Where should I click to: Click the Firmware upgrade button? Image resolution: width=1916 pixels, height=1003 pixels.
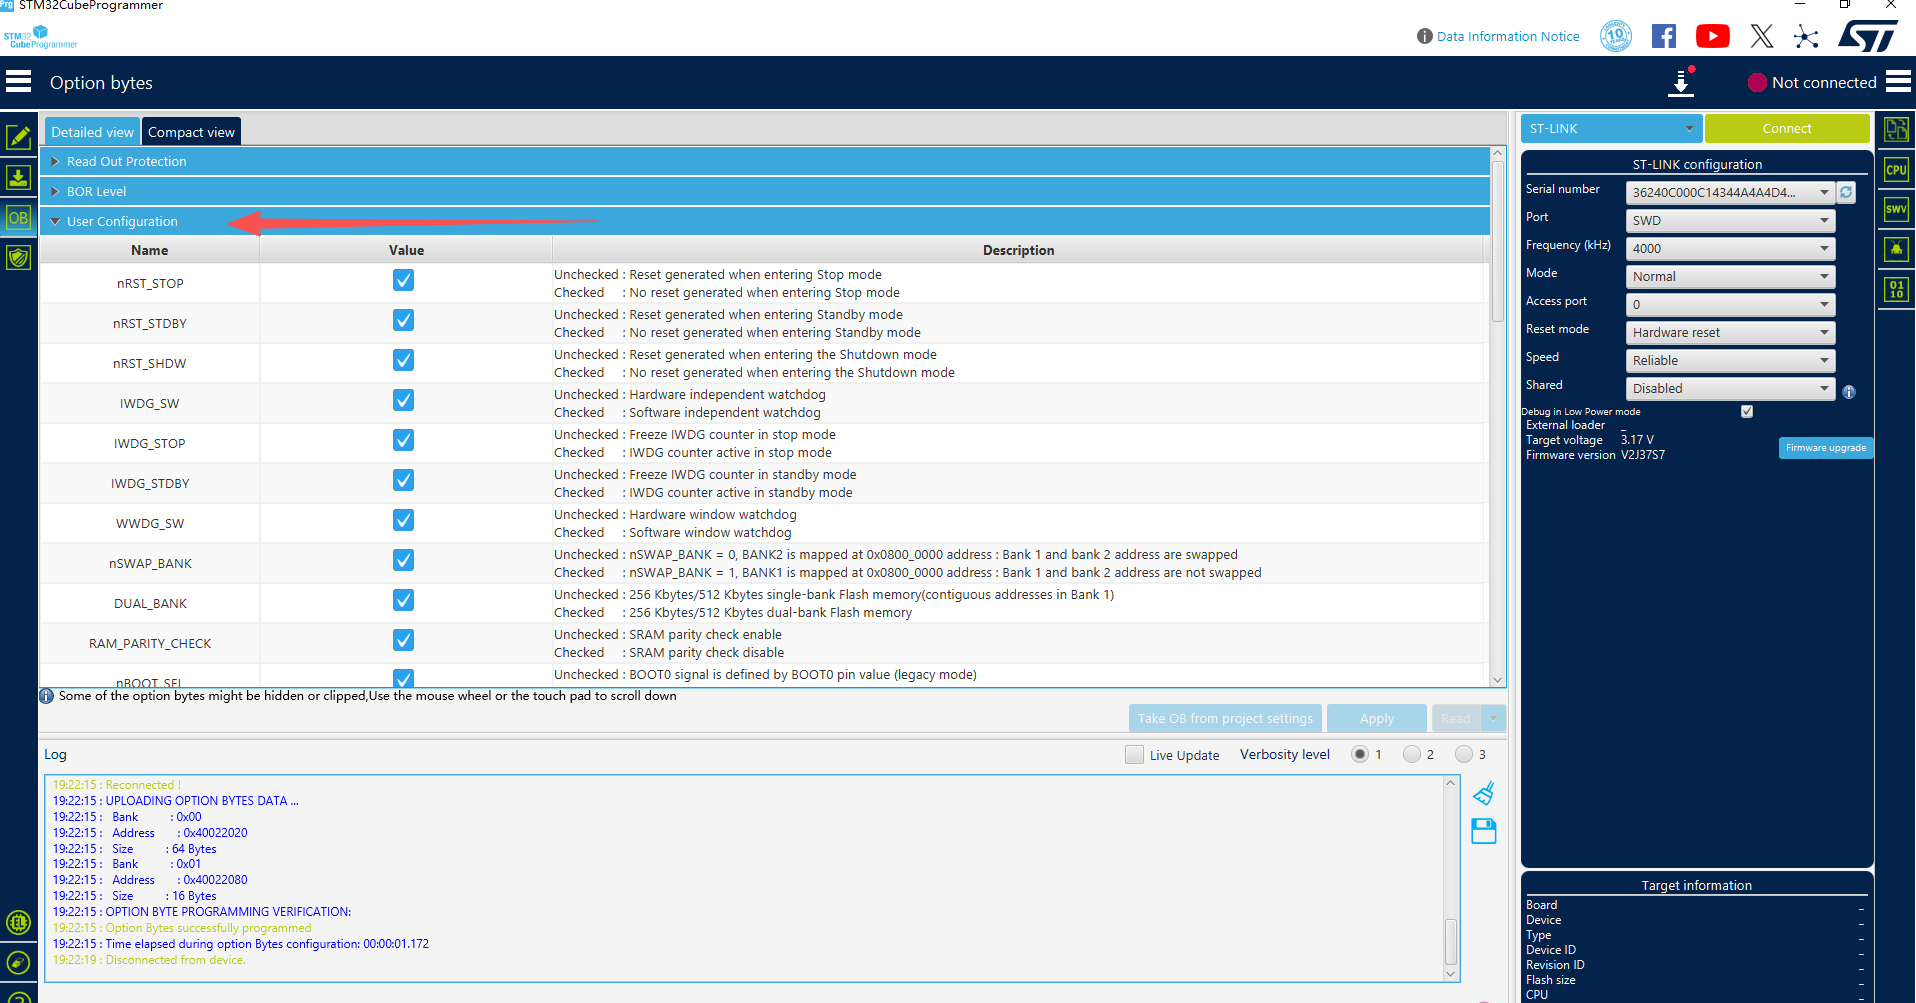(1826, 448)
